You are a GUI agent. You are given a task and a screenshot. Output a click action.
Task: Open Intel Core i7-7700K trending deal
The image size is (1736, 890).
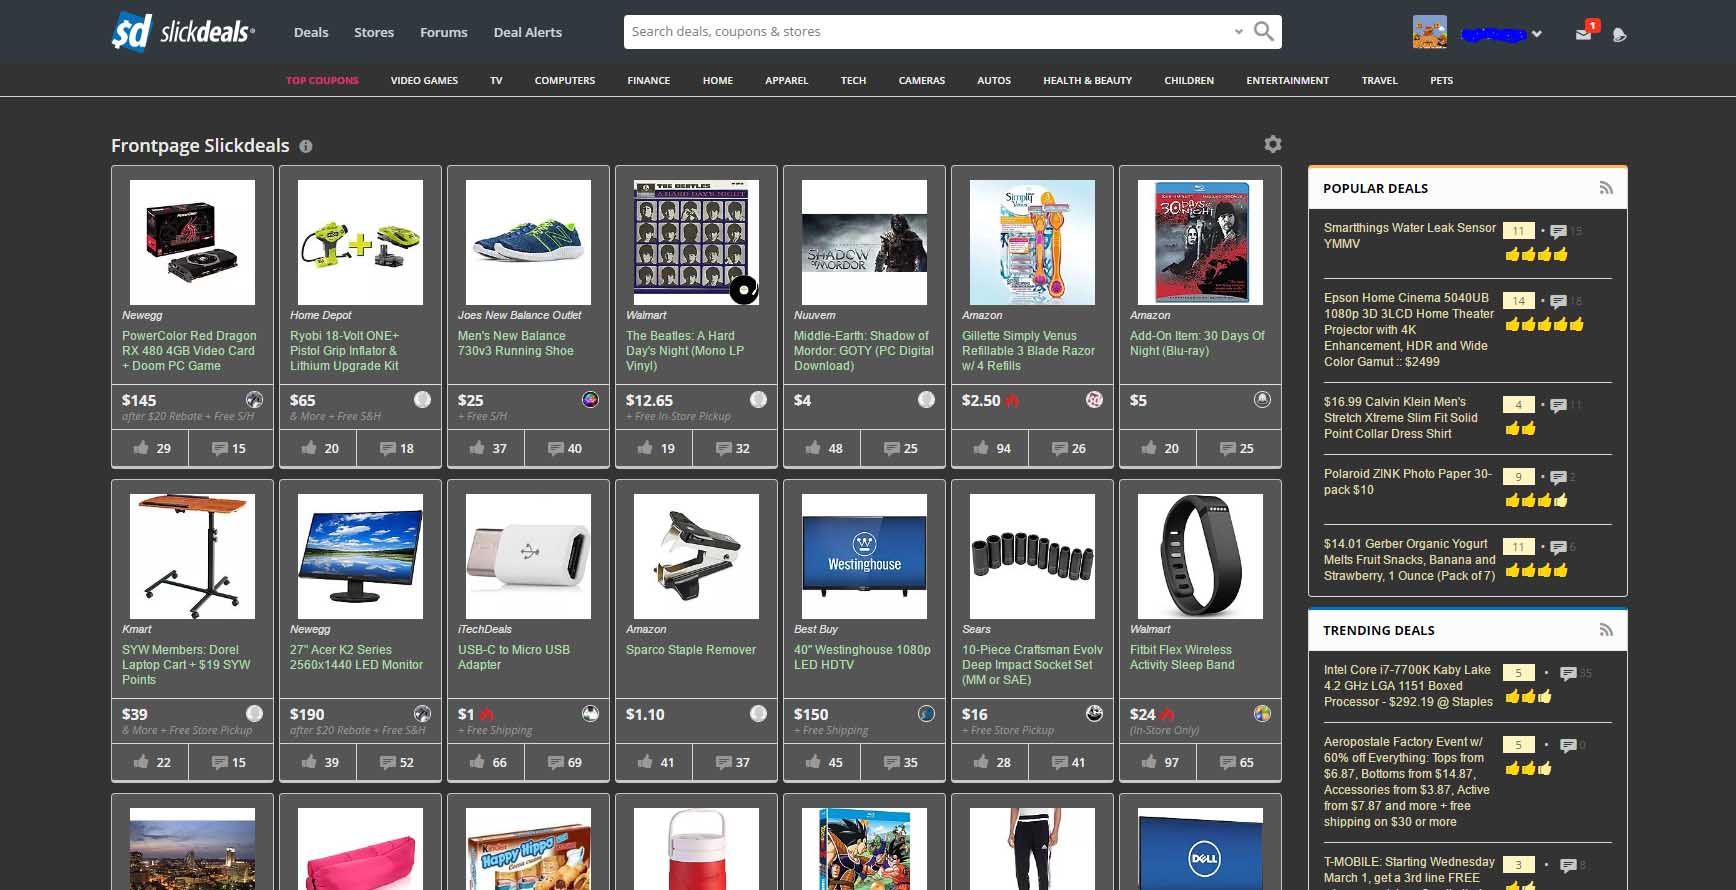1408,686
